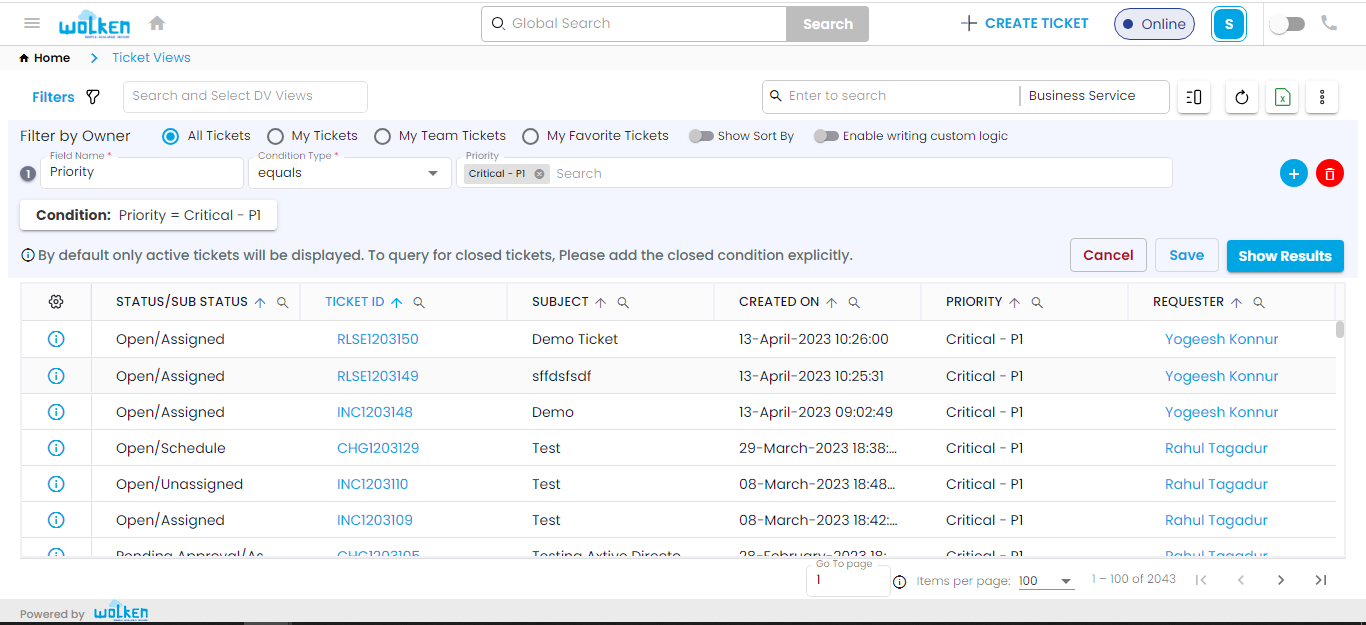Enable writing custom logic toggle
The height and width of the screenshot is (625, 1366).
click(827, 135)
